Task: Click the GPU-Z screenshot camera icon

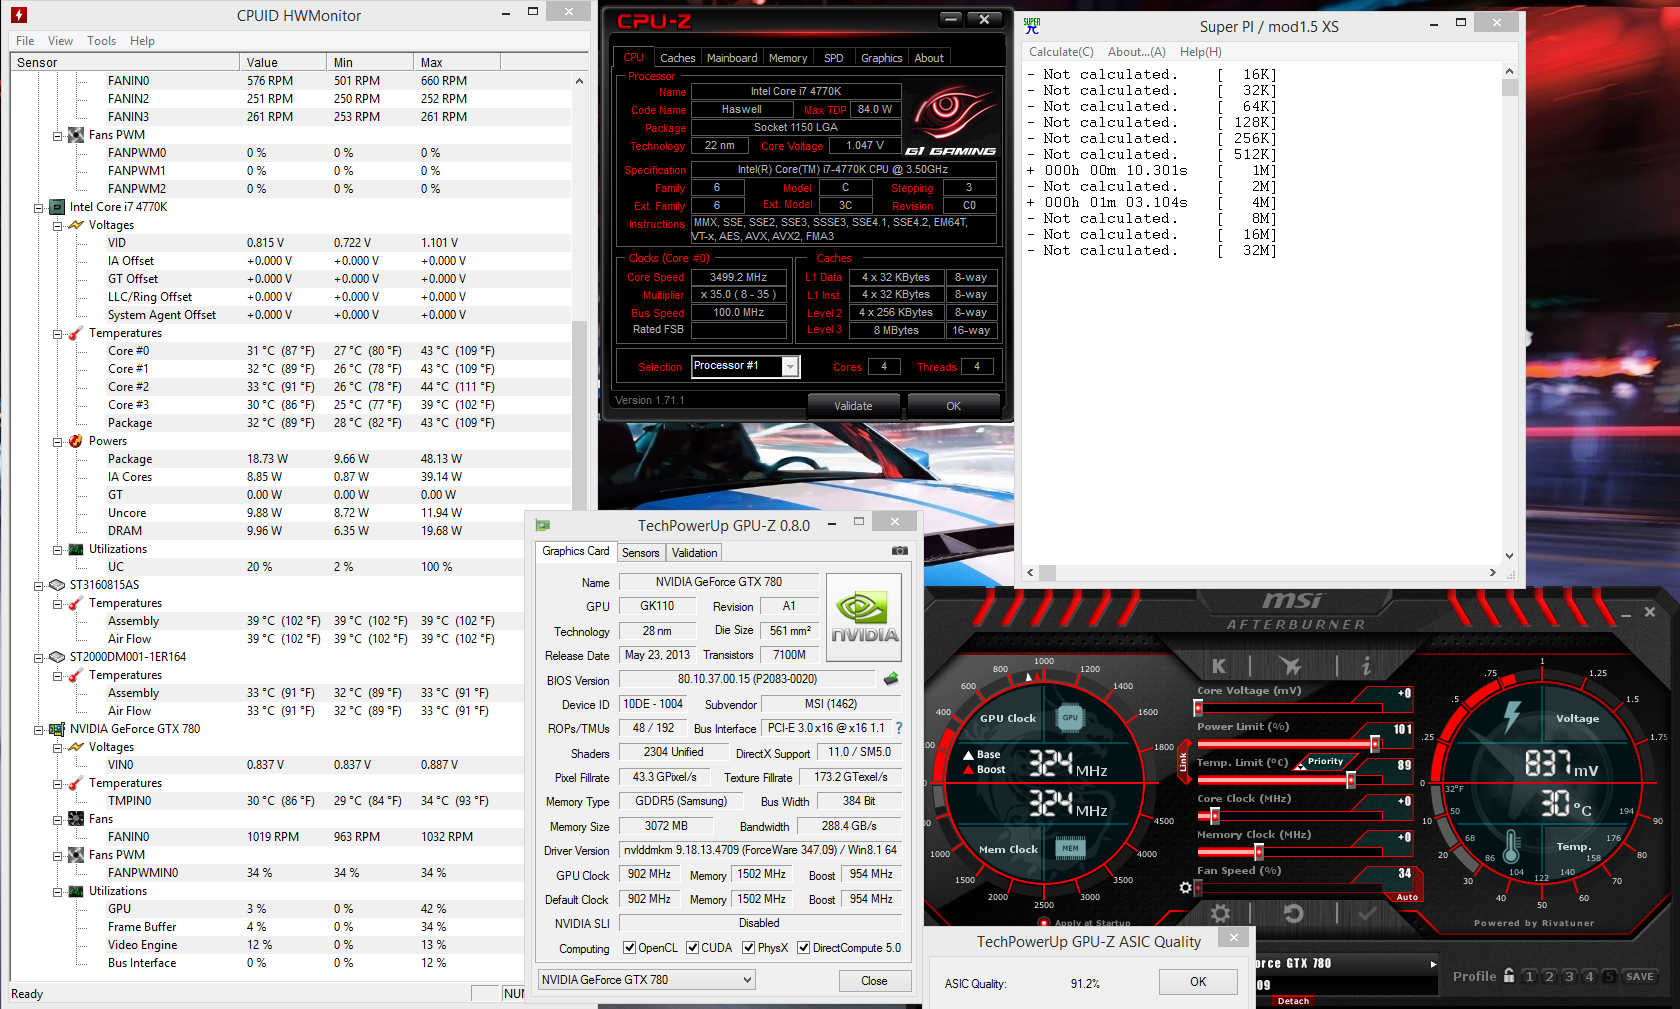Action: (x=900, y=551)
